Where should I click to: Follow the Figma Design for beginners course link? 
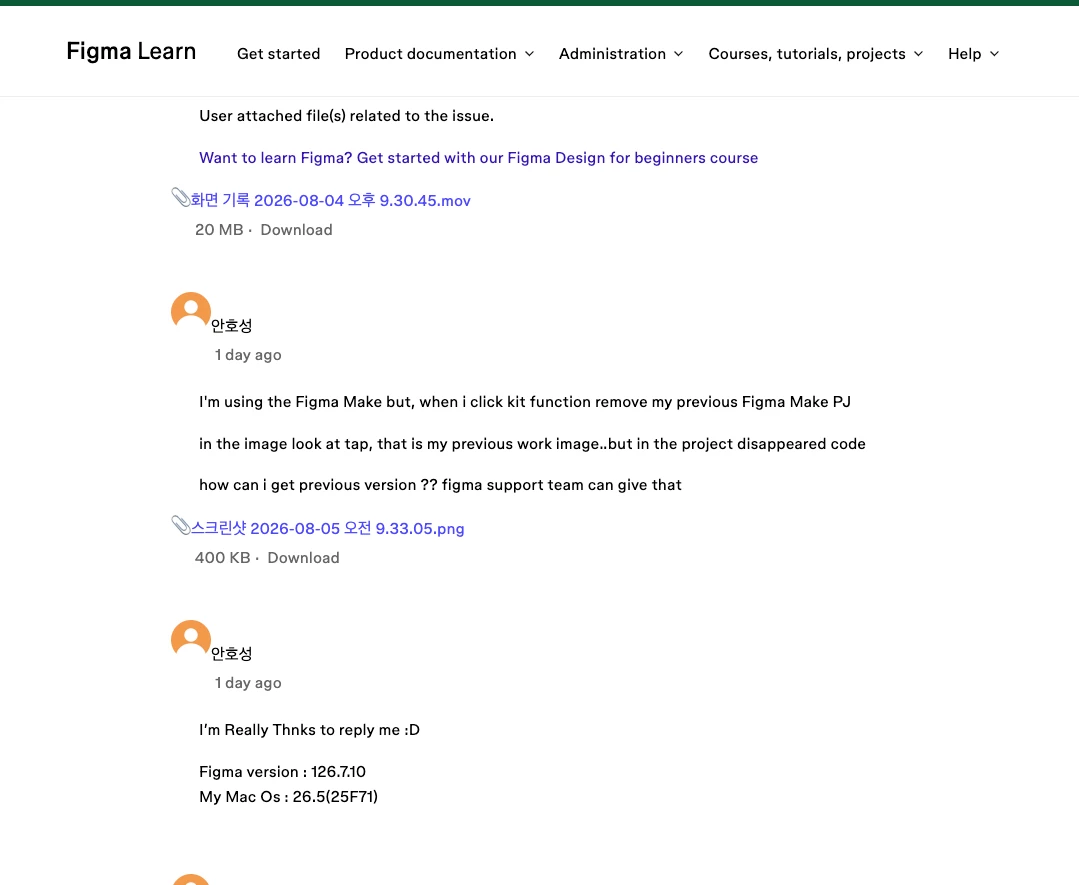click(478, 158)
